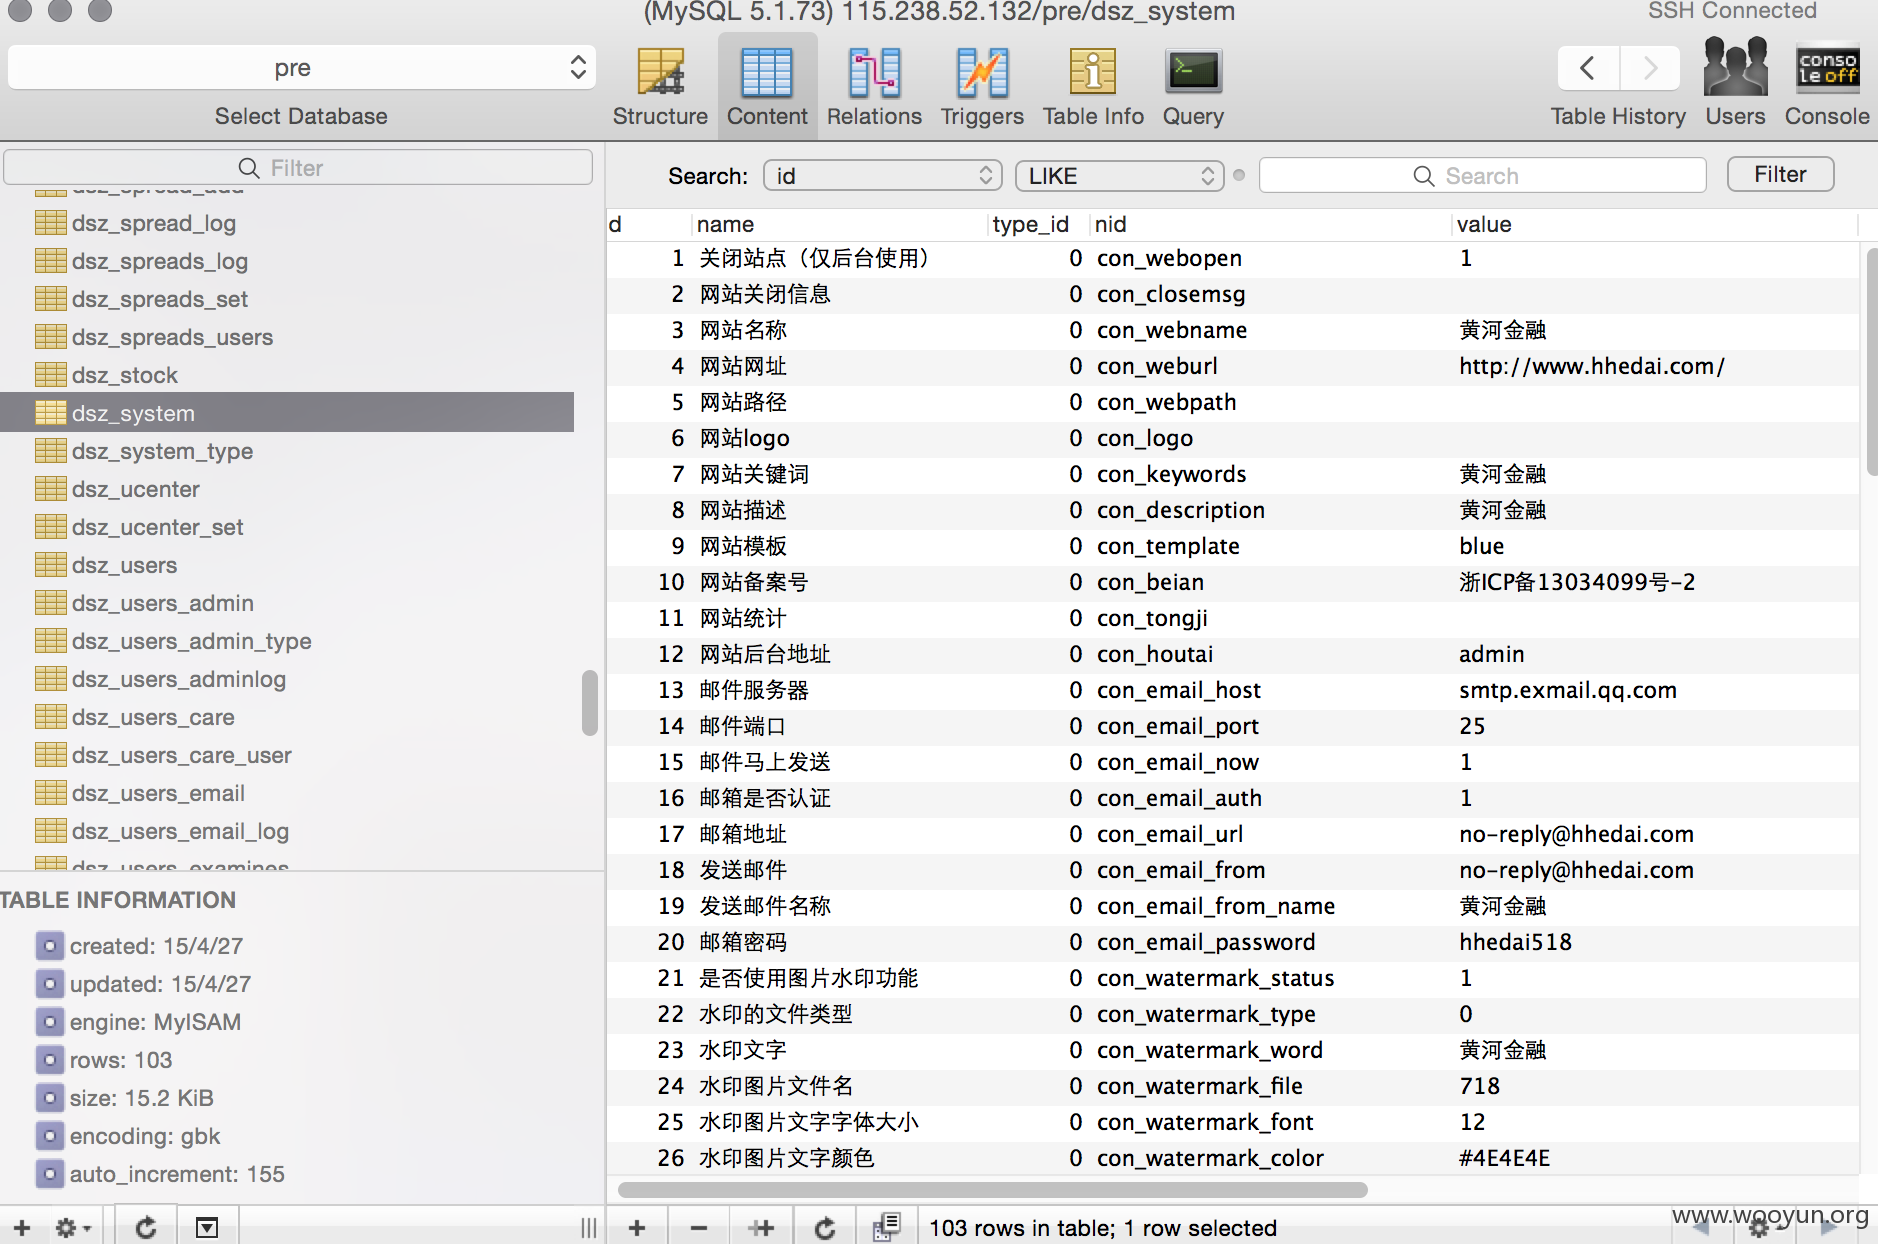Viewport: 1878px width, 1244px height.
Task: Show the Console window
Action: 1827,84
